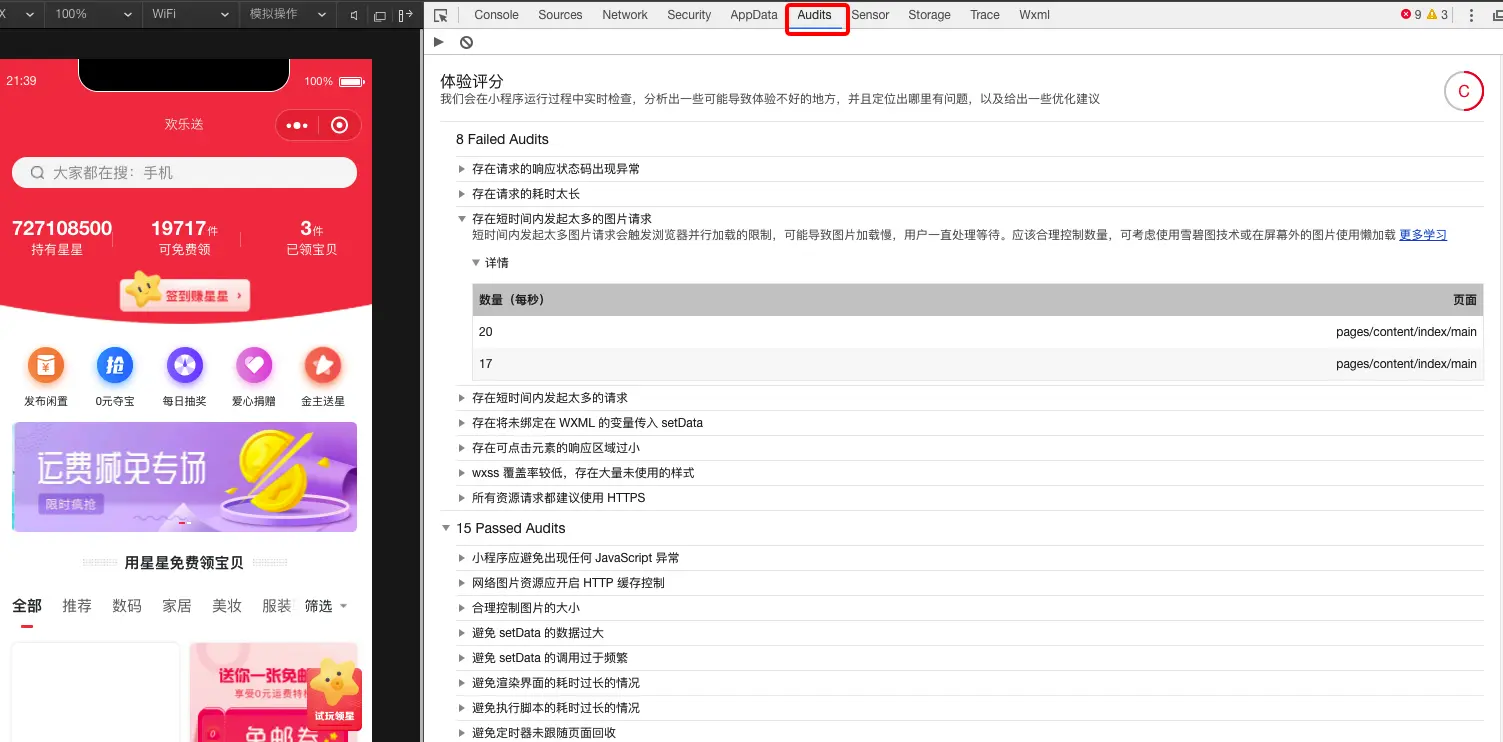The height and width of the screenshot is (742, 1503).
Task: Switch to the Wxml tab
Action: pyautogui.click(x=1034, y=15)
